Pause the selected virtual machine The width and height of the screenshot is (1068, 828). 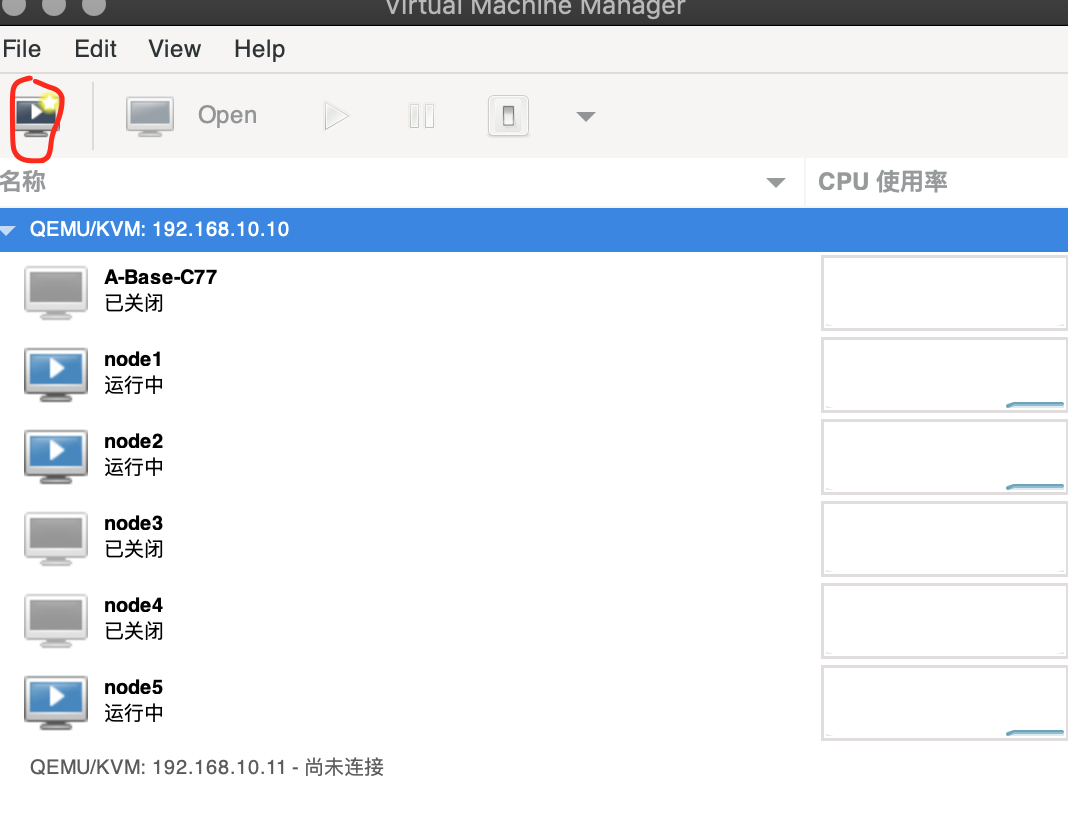click(x=422, y=116)
